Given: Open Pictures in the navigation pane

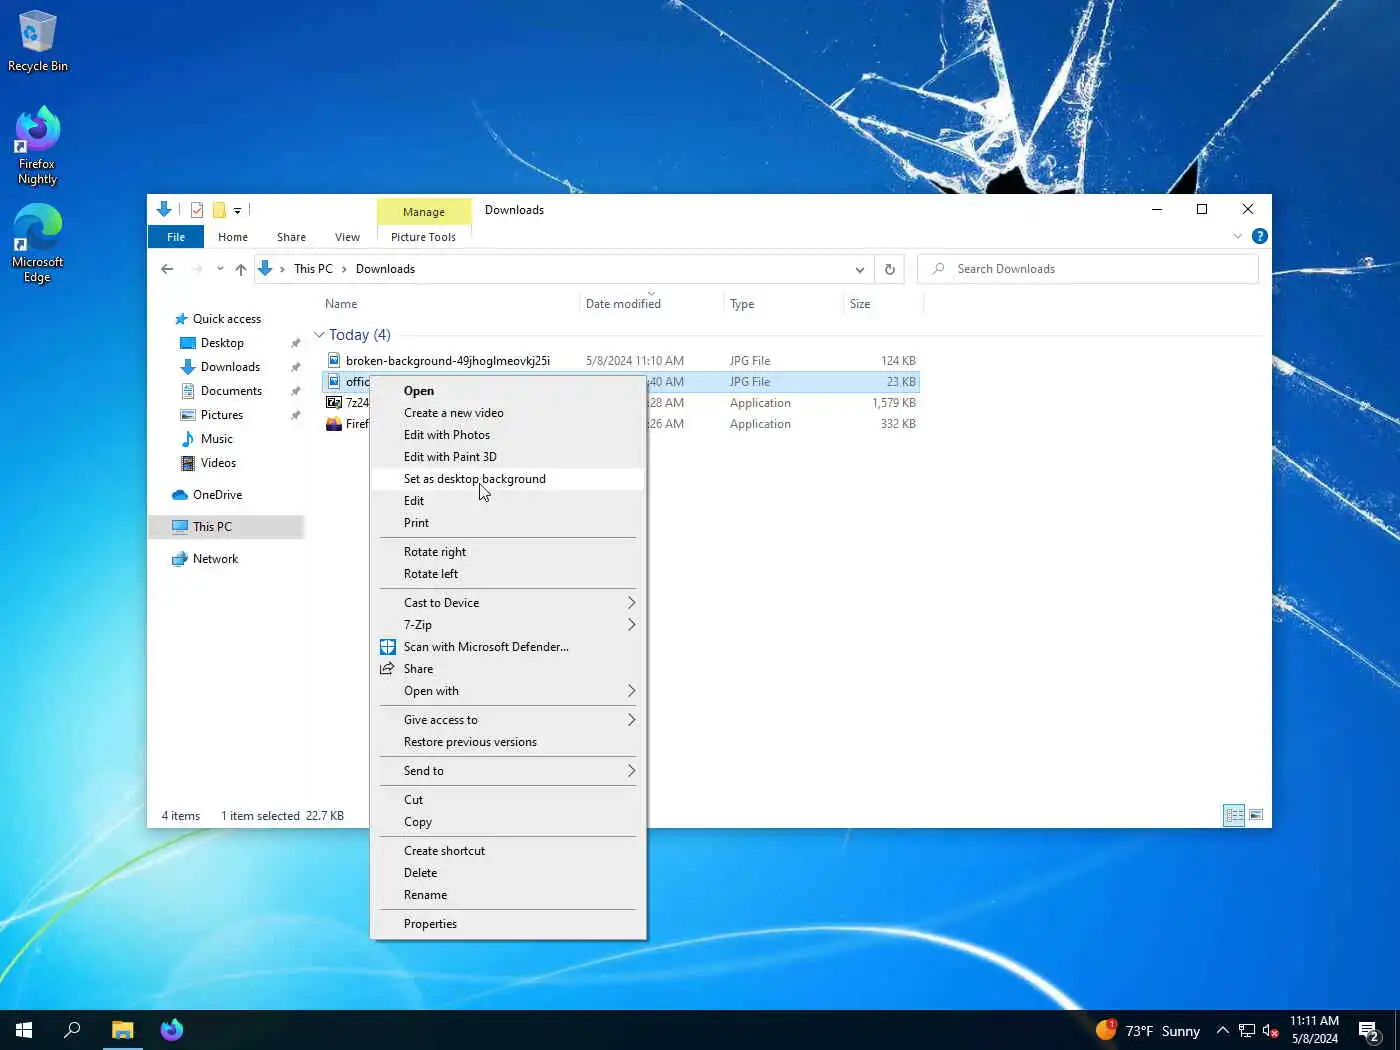Looking at the screenshot, I should pos(222,415).
